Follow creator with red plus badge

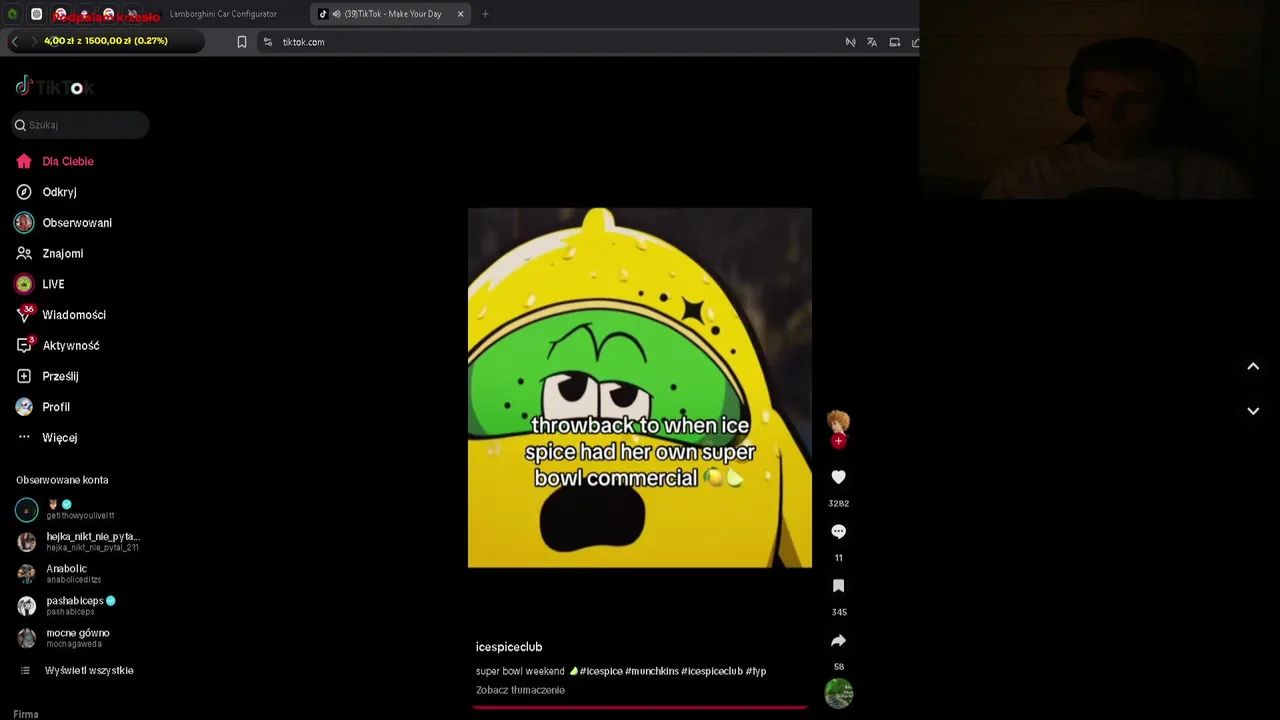pos(838,441)
